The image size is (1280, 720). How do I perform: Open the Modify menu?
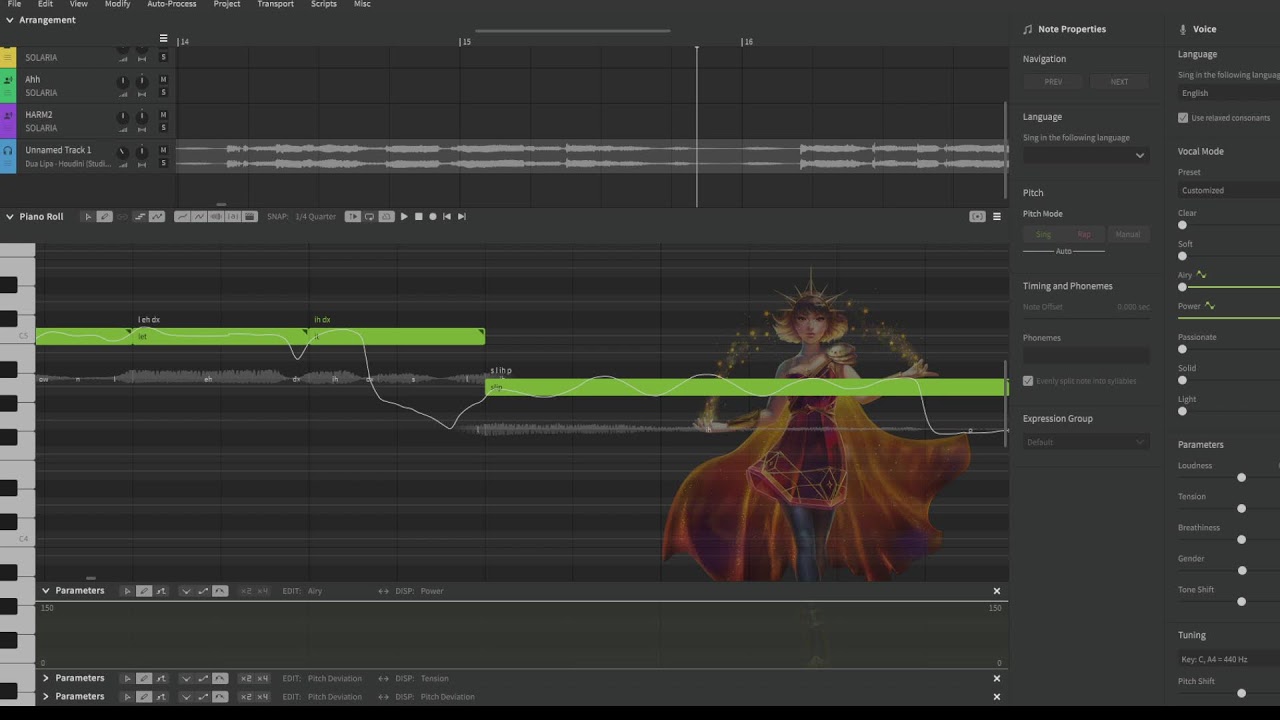[117, 4]
